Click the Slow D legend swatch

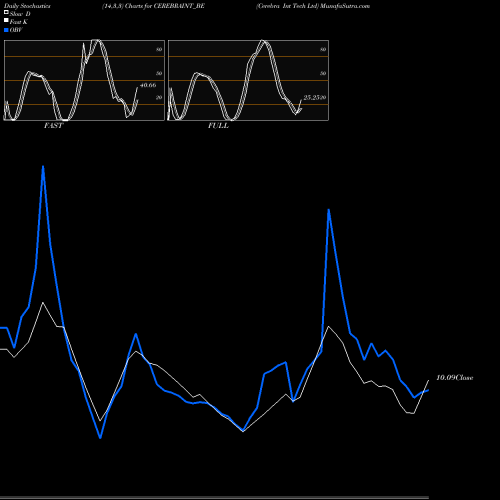pyautogui.click(x=6, y=13)
